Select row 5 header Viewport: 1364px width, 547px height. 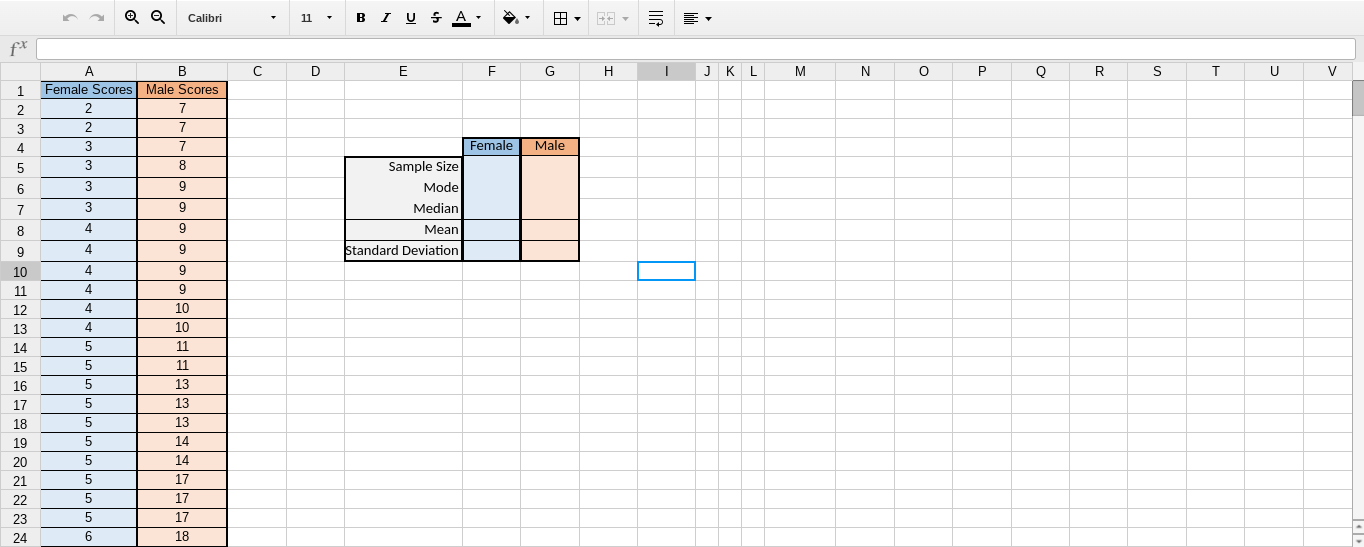click(20, 167)
